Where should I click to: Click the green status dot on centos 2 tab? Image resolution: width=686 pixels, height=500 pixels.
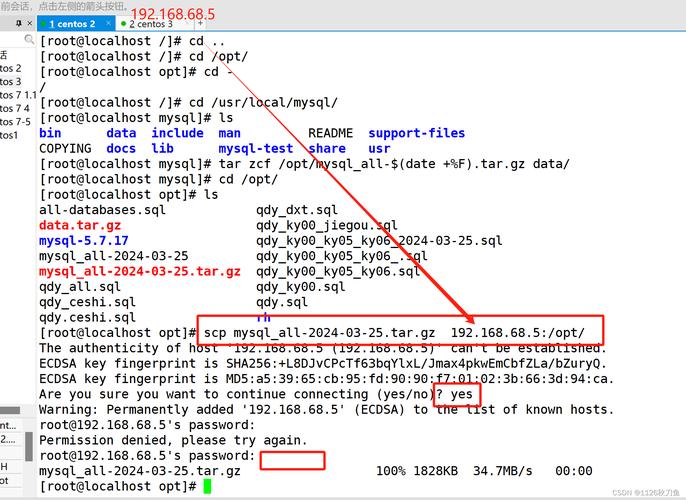44,23
